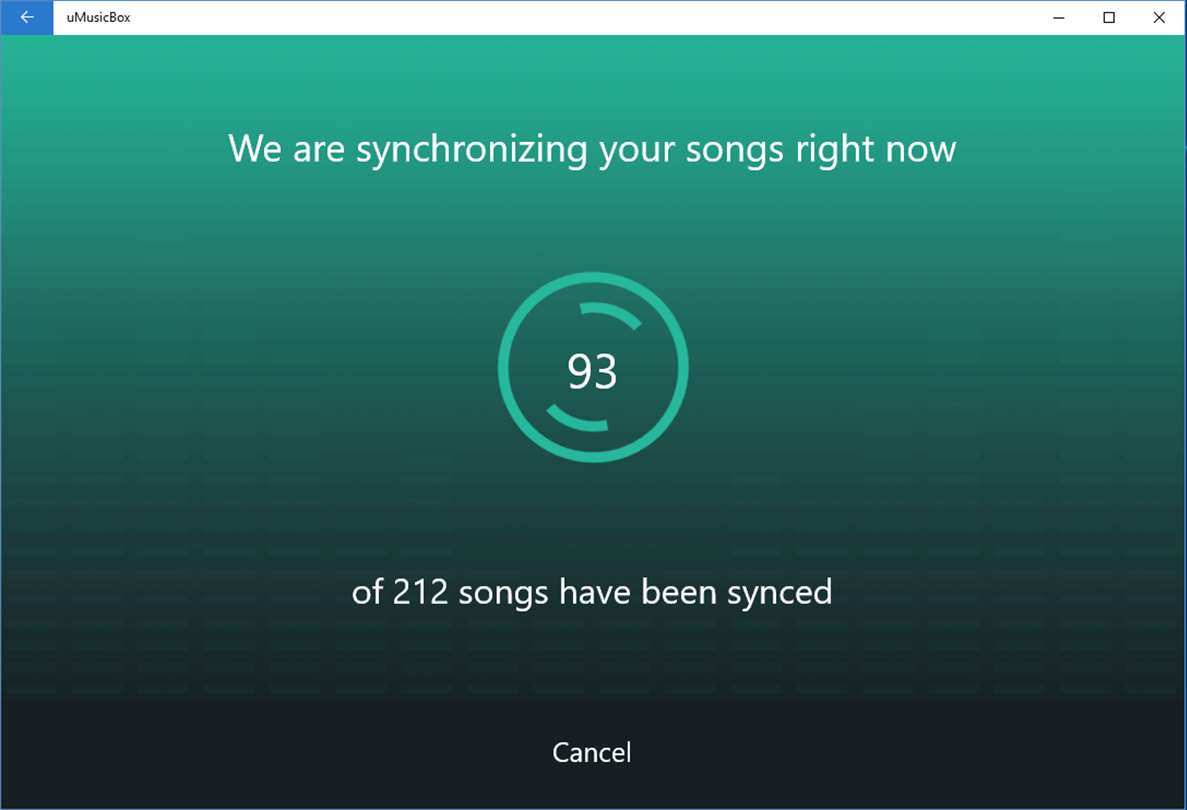Maximize the uMusicBox window
This screenshot has height=810, width=1187.
[x=1109, y=17]
